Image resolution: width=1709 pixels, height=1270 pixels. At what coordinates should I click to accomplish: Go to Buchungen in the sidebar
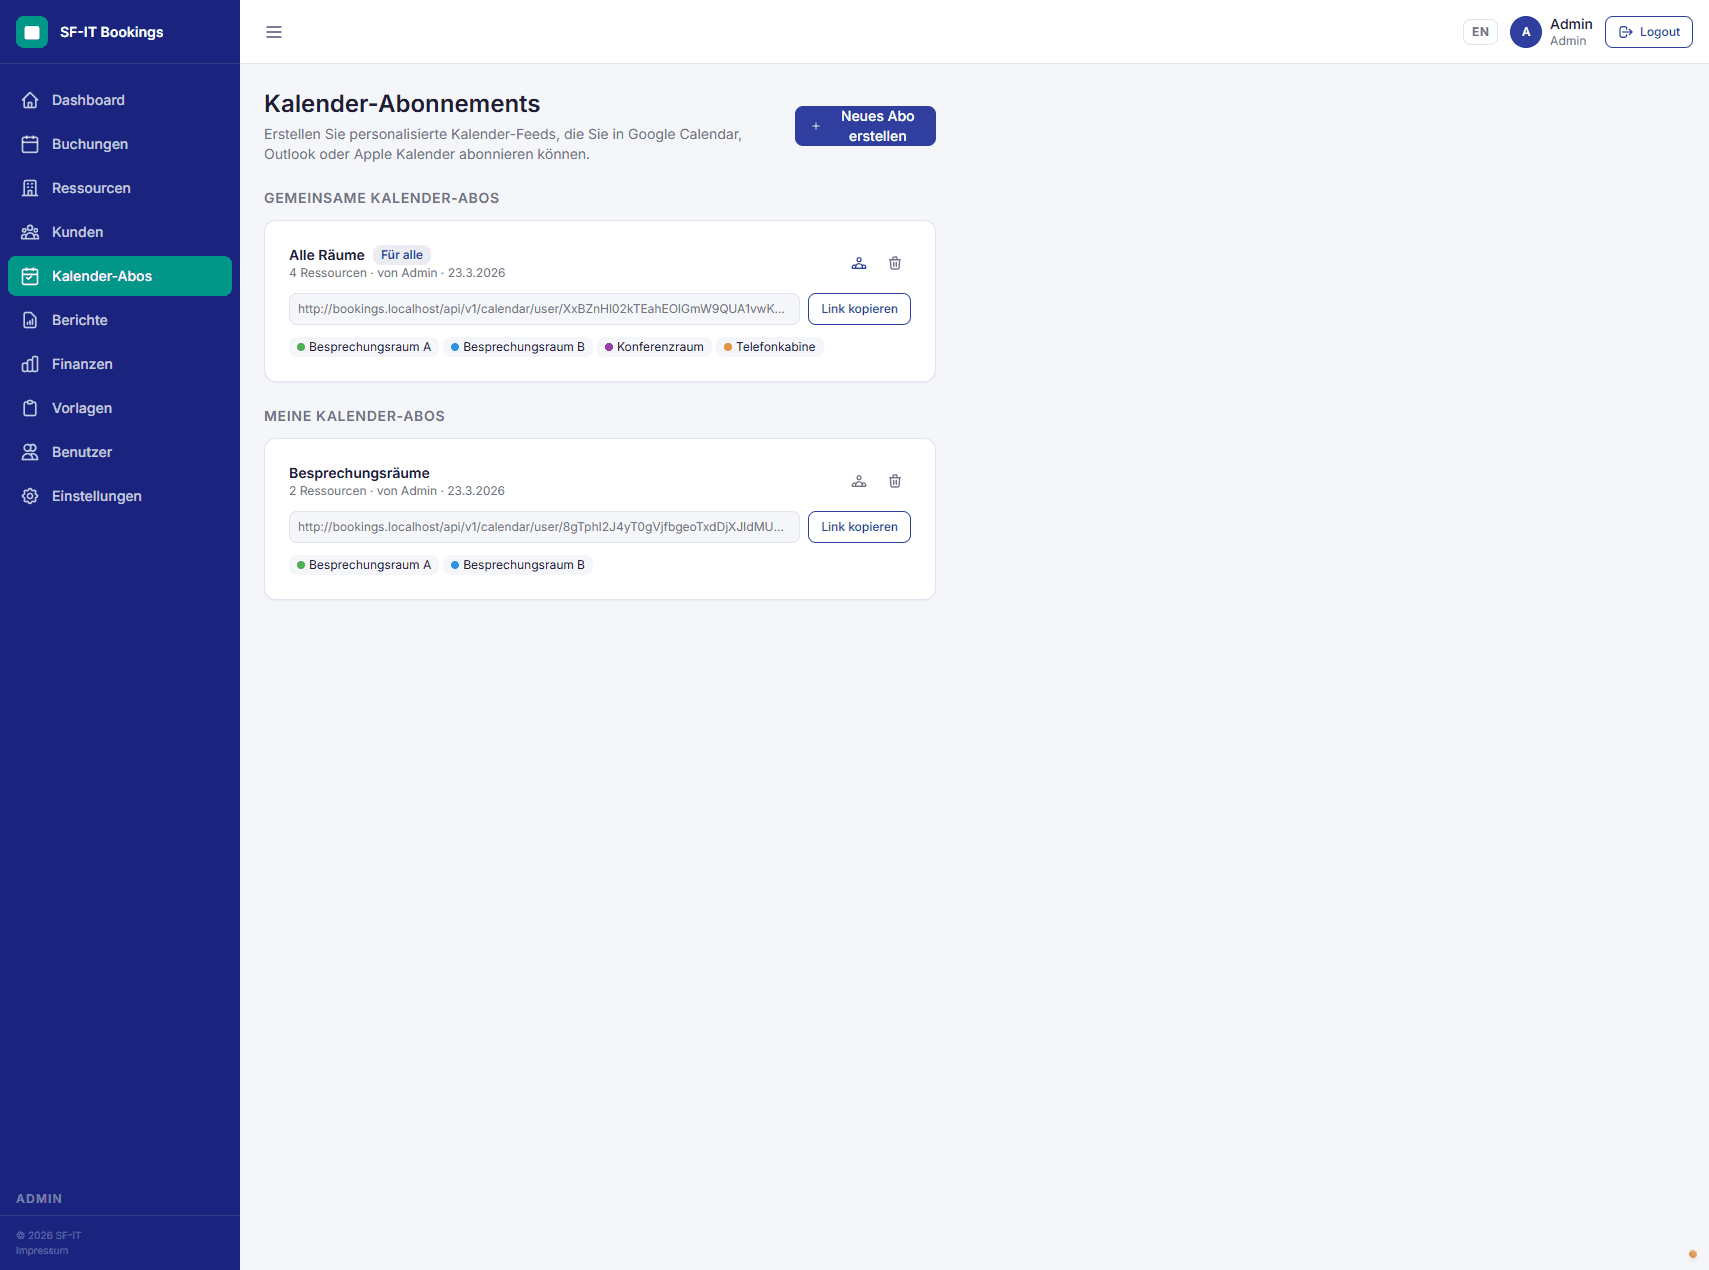click(120, 144)
